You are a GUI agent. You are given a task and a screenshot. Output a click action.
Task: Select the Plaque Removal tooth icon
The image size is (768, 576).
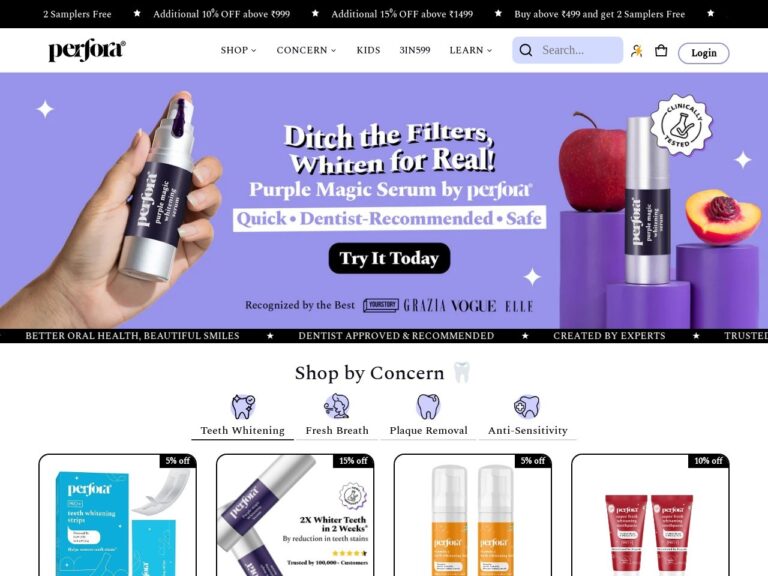point(428,406)
